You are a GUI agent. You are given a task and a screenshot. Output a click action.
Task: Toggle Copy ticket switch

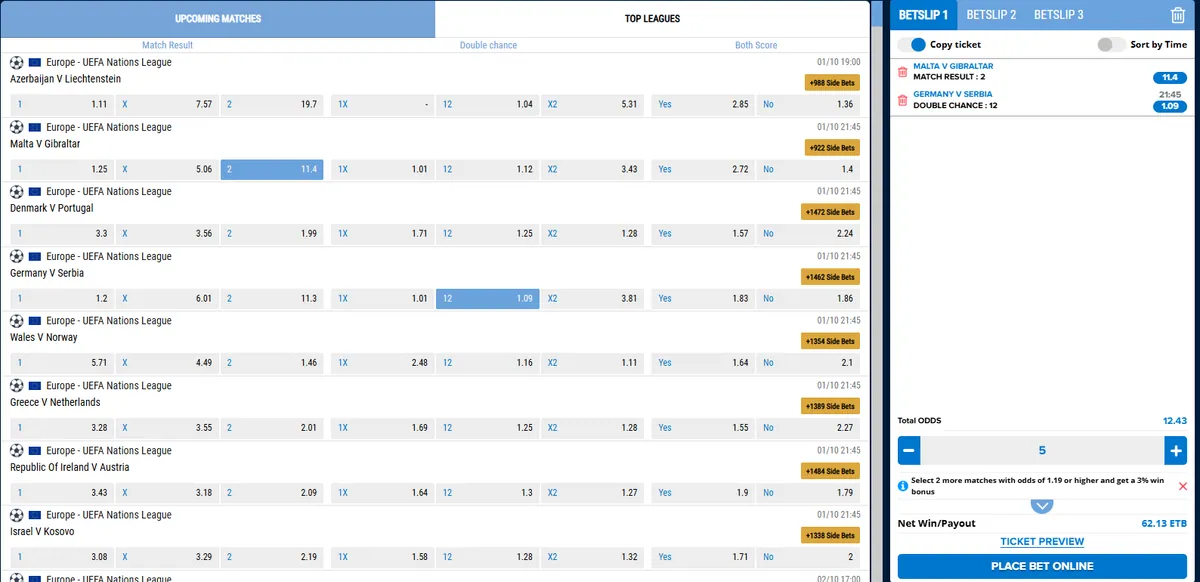tap(912, 45)
